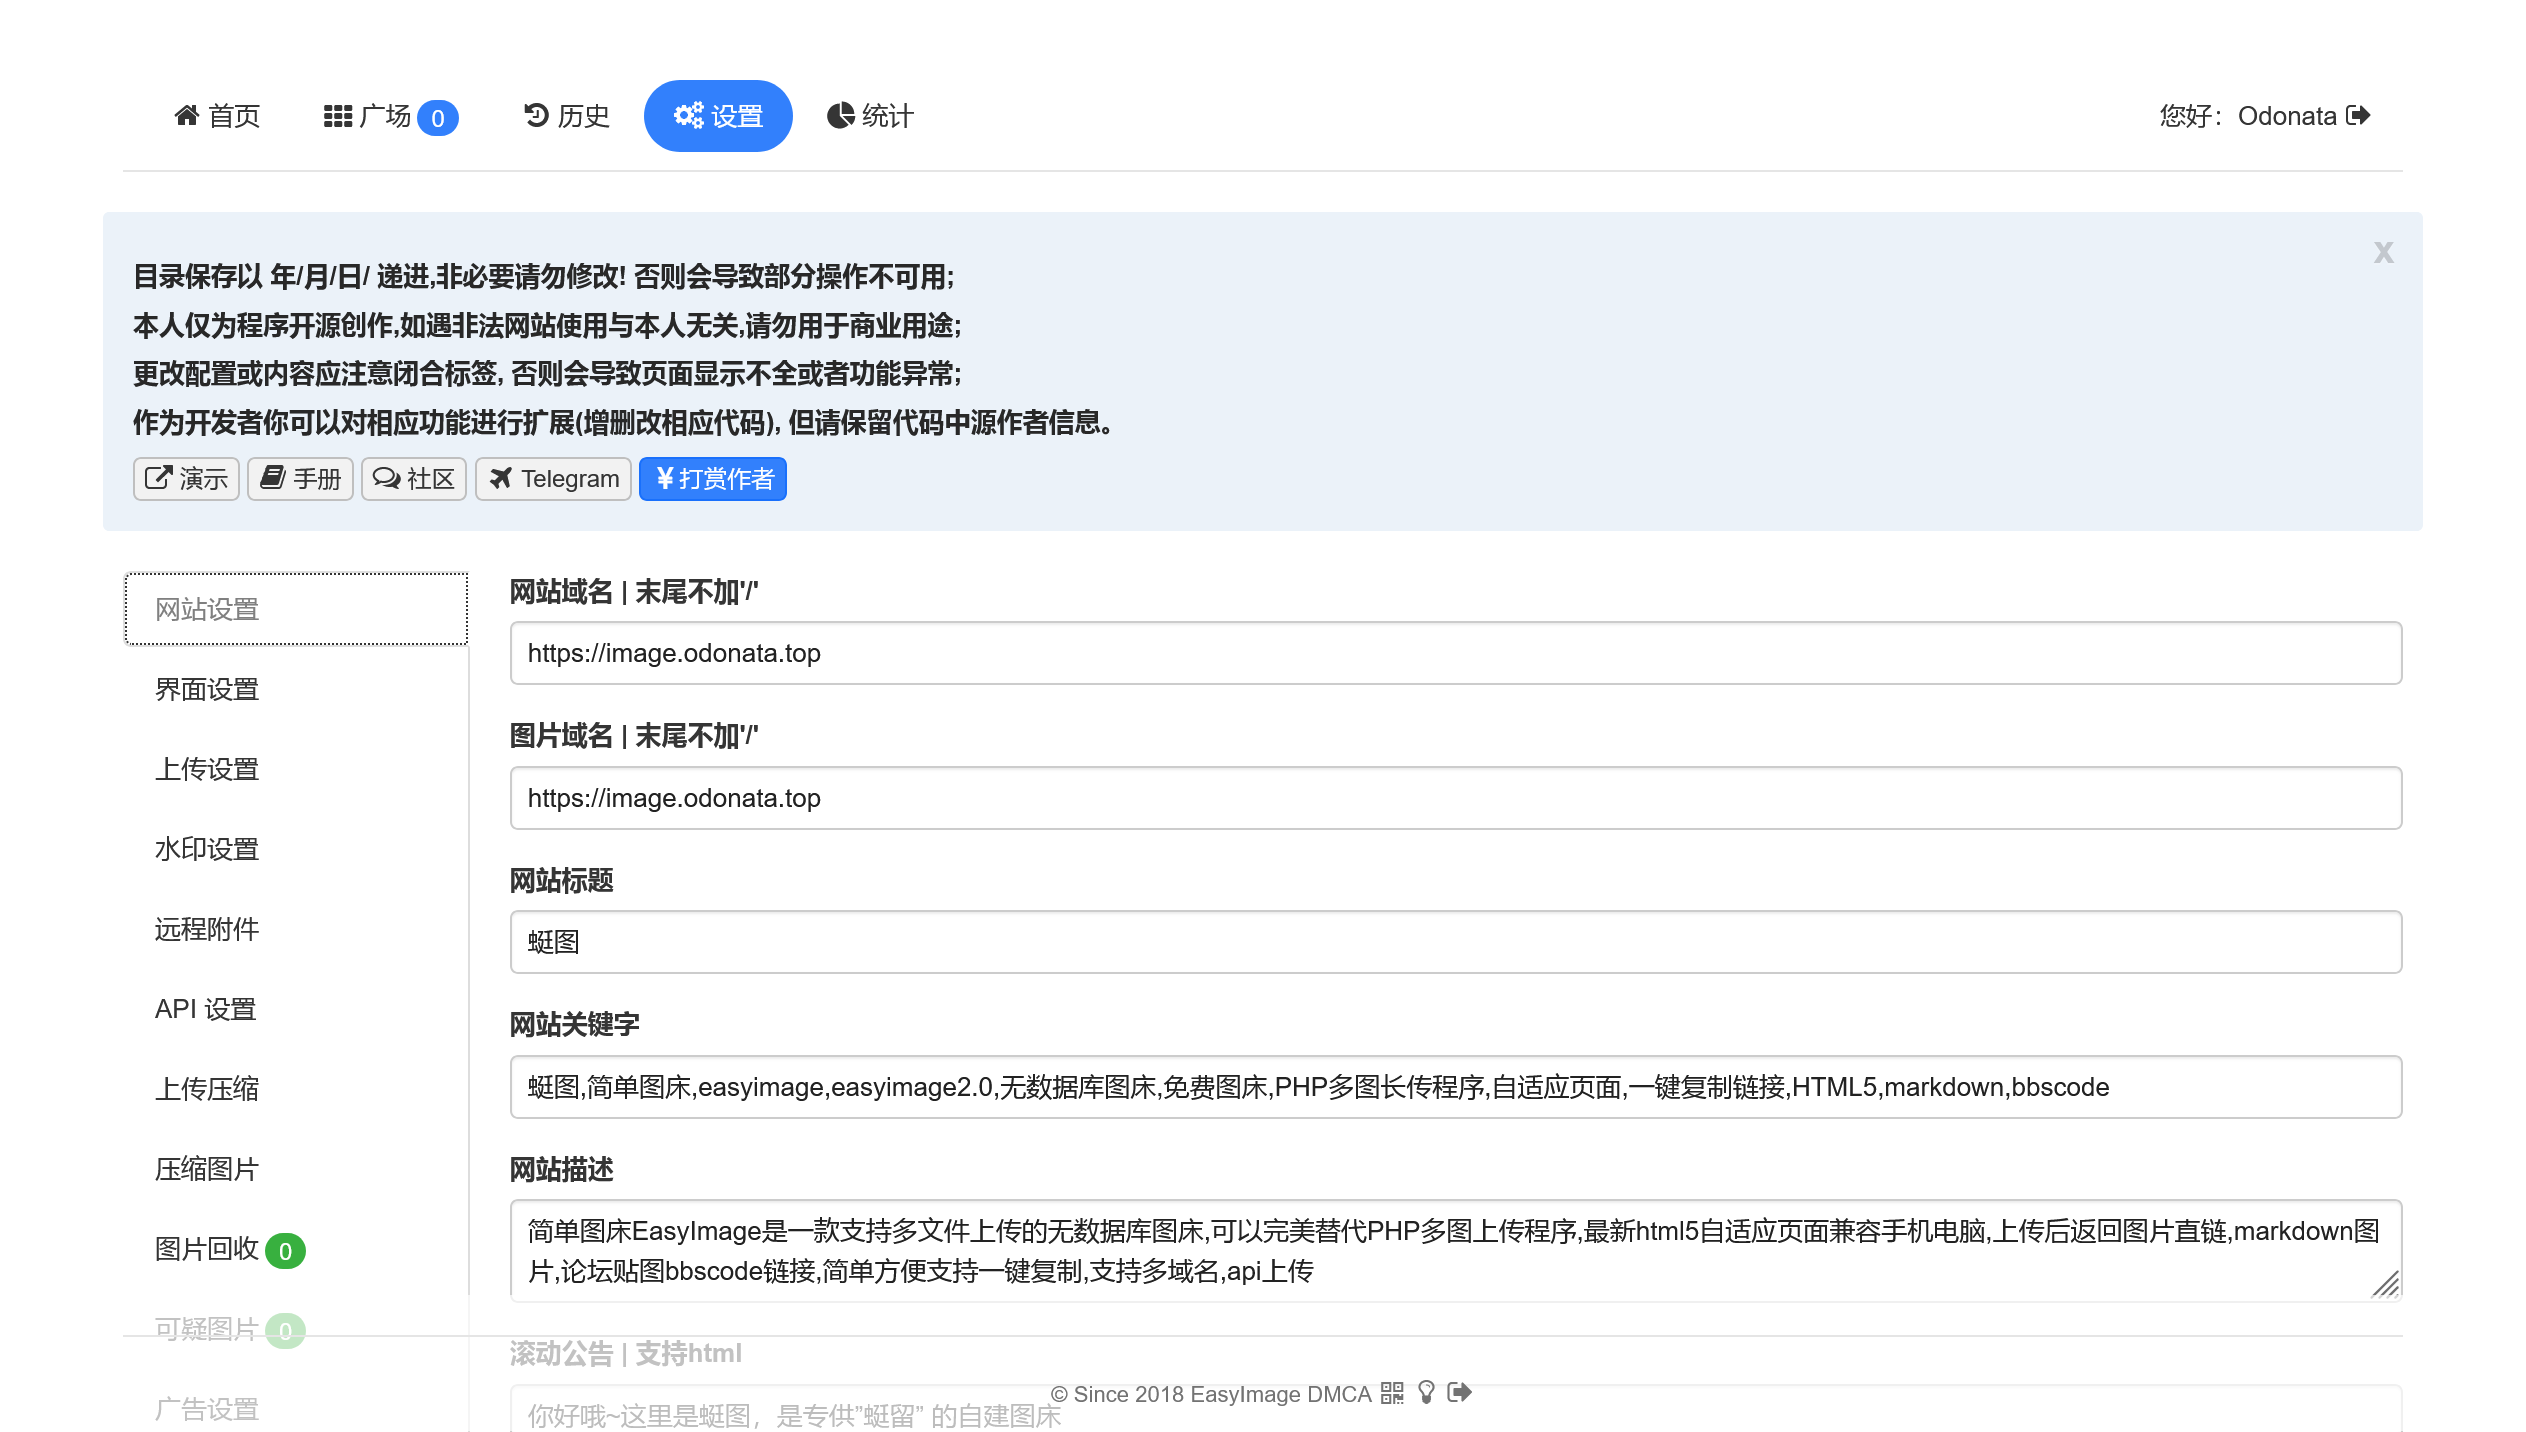Open the Telegram button
2526x1432 pixels.
[553, 479]
